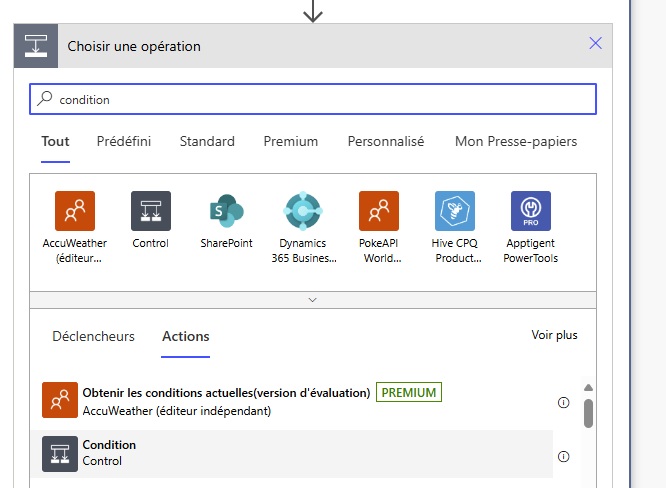Show the Déclencheurs list

[x=93, y=337]
